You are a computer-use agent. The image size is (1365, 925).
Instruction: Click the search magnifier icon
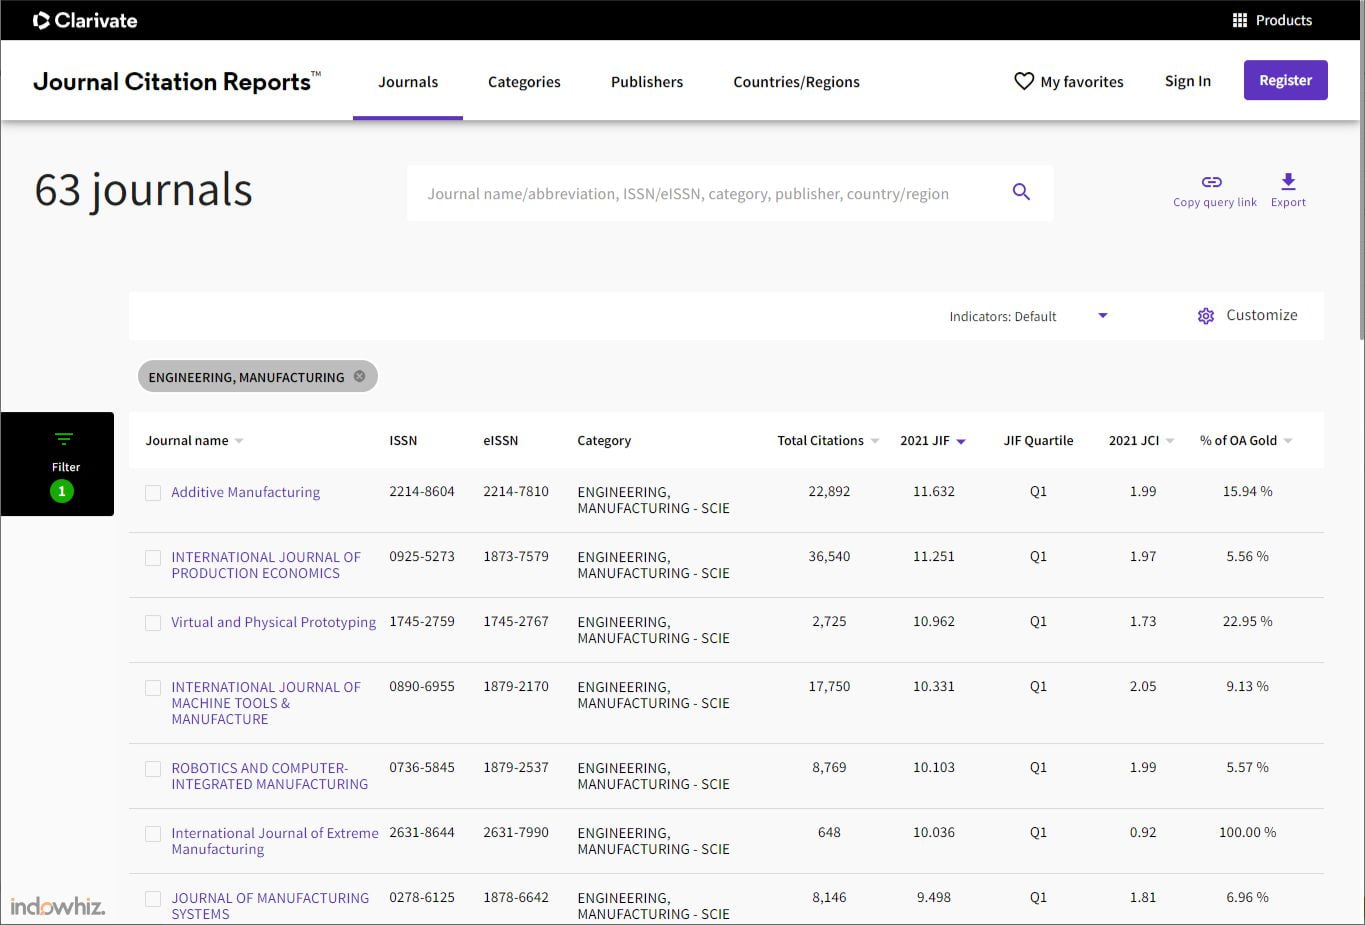(x=1021, y=191)
